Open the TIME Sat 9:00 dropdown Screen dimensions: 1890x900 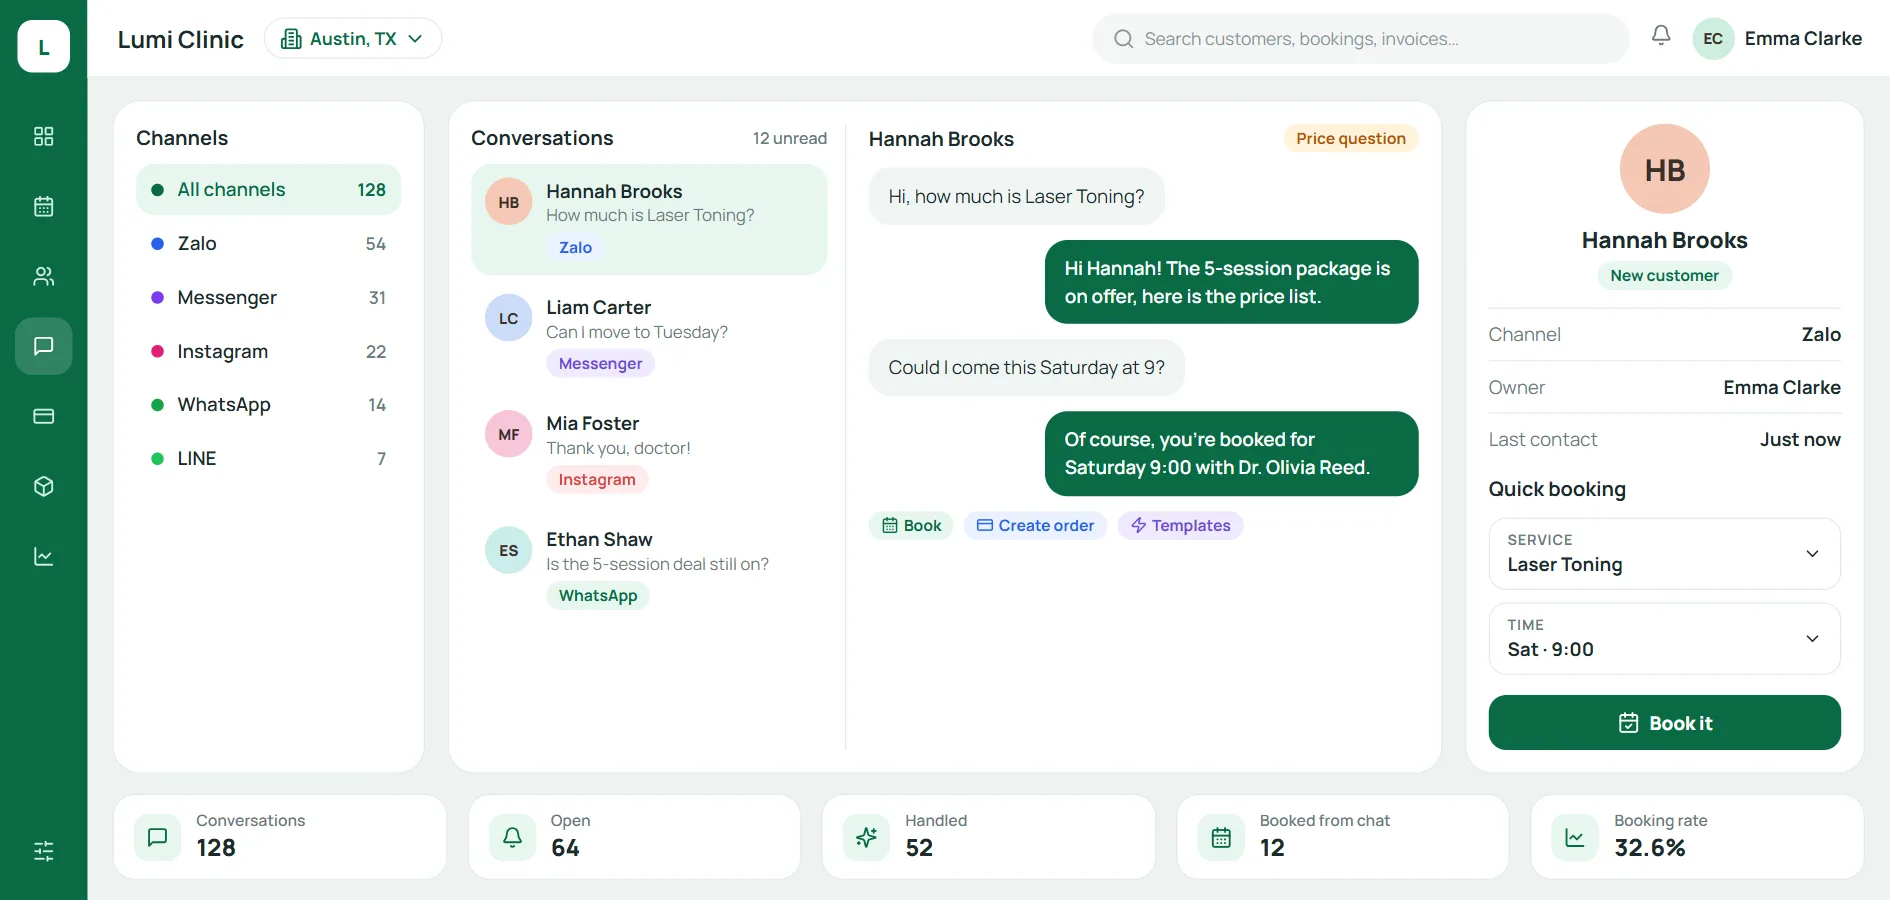(x=1664, y=638)
